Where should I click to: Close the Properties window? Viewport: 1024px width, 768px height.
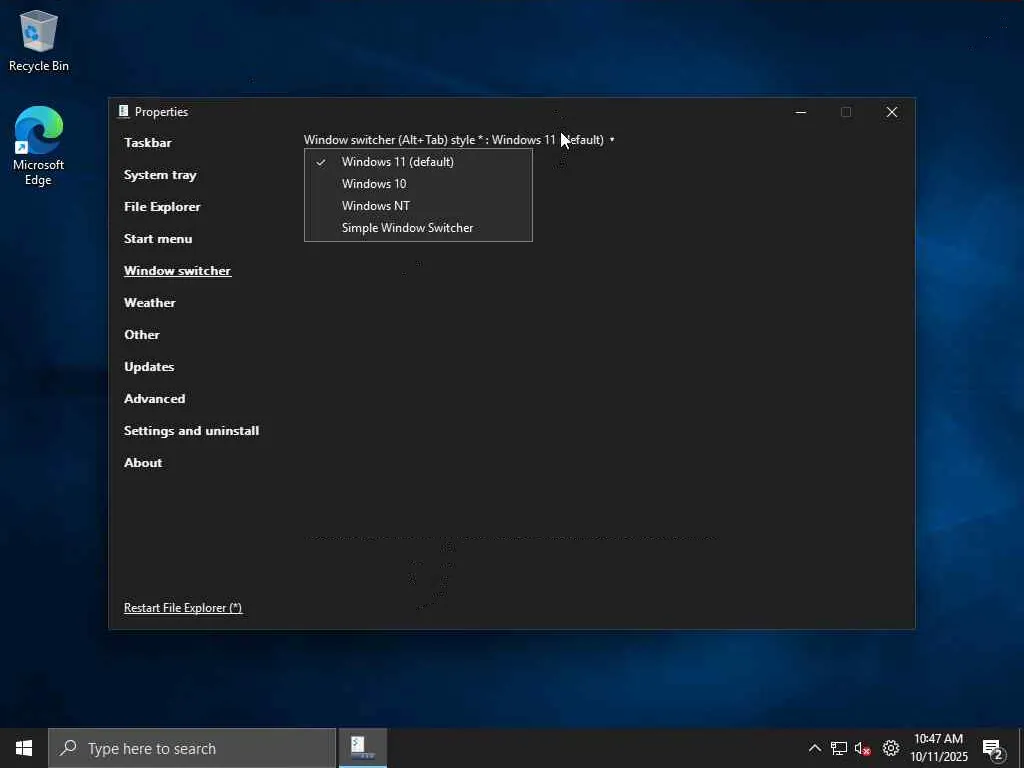coord(891,112)
